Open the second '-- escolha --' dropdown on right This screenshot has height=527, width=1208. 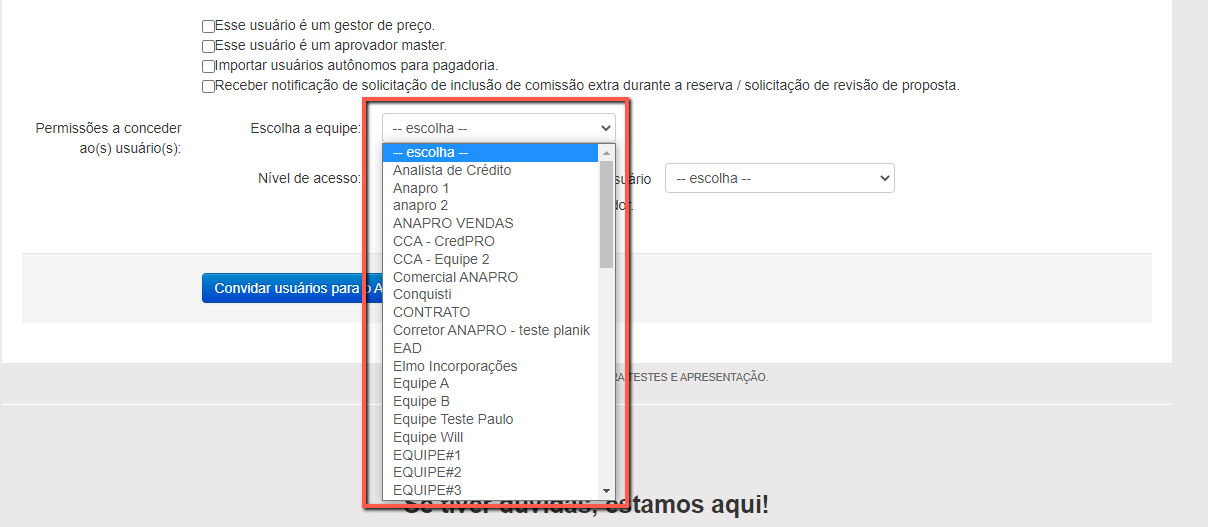[779, 178]
